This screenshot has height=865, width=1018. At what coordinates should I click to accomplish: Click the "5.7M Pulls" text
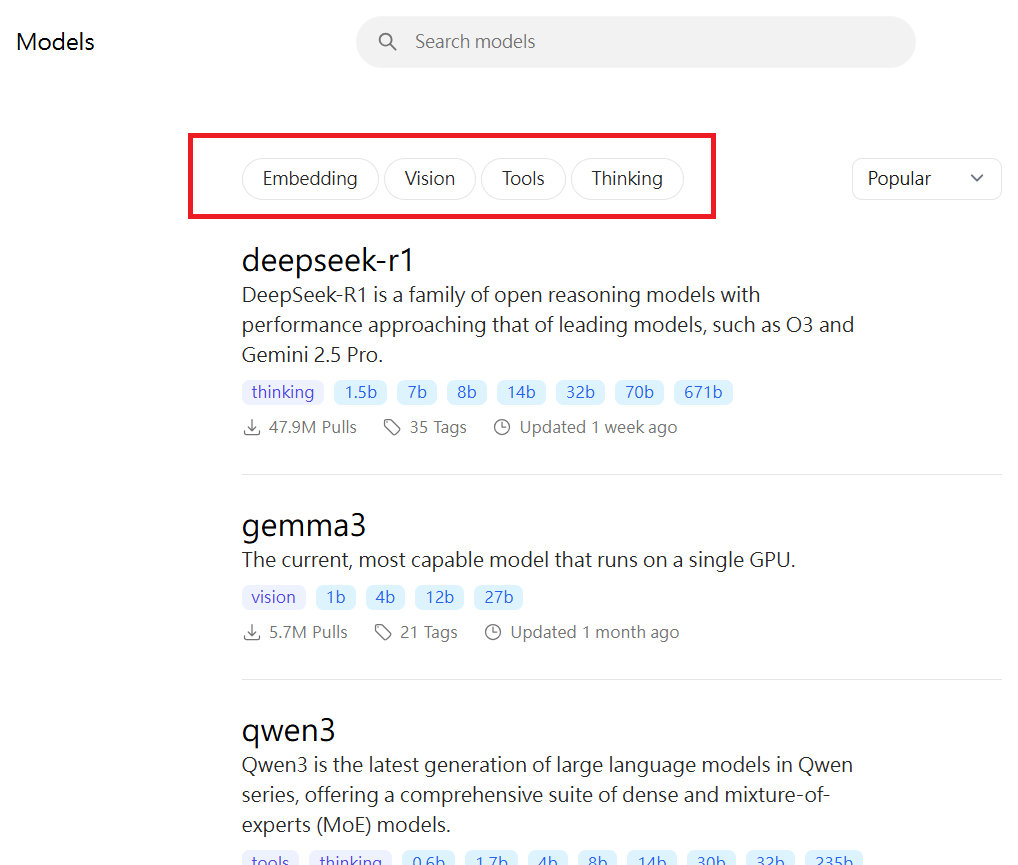tap(308, 633)
